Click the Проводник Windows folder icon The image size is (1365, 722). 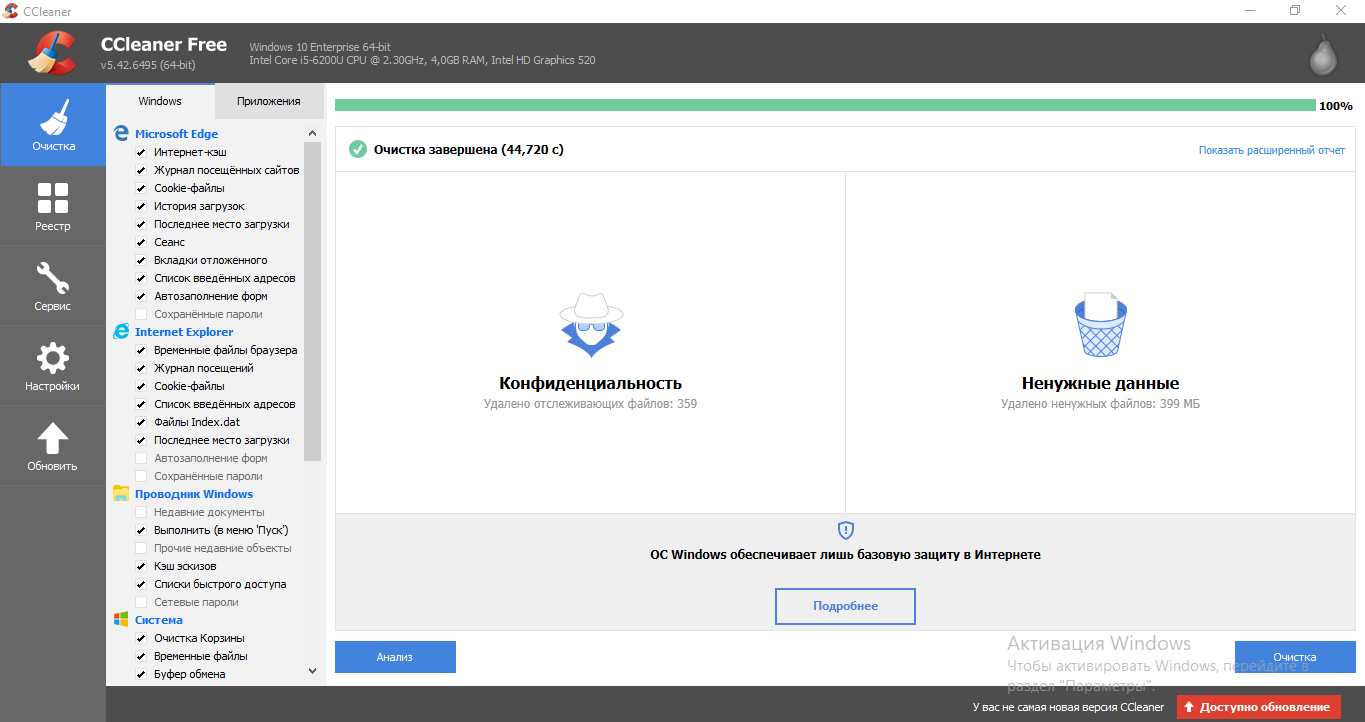click(x=121, y=493)
